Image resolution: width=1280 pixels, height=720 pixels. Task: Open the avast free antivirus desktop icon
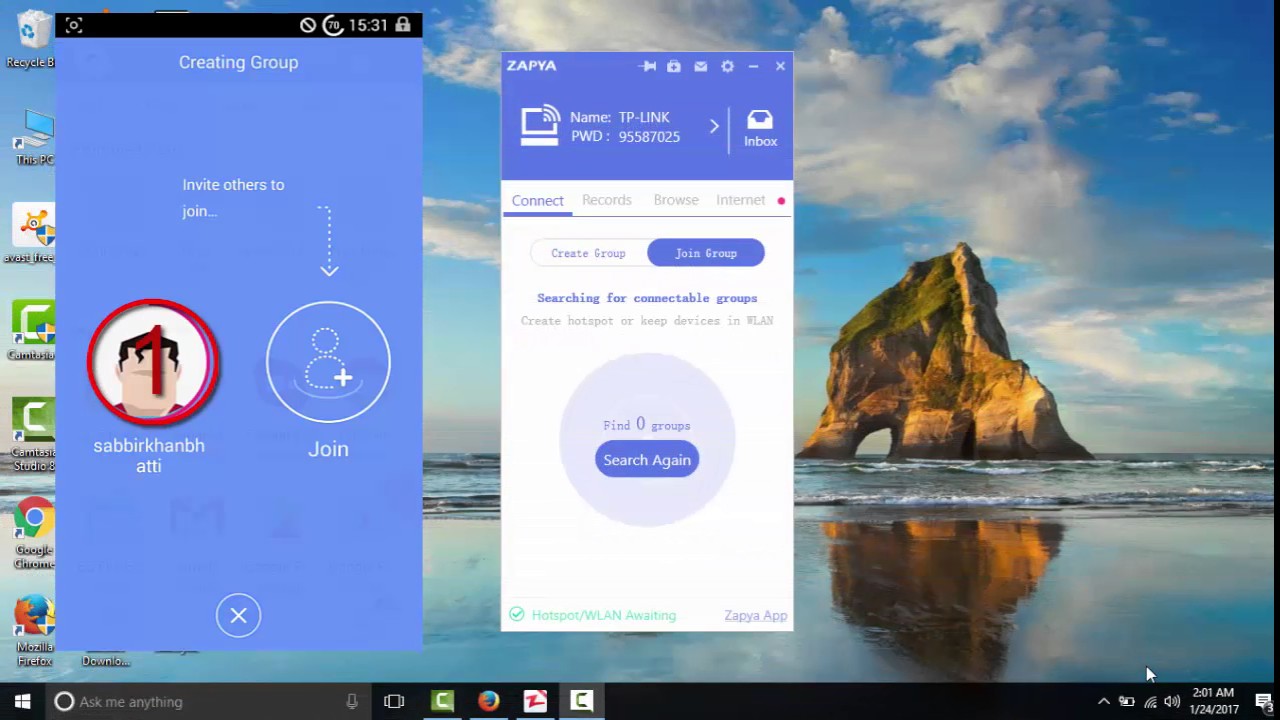coord(32,235)
